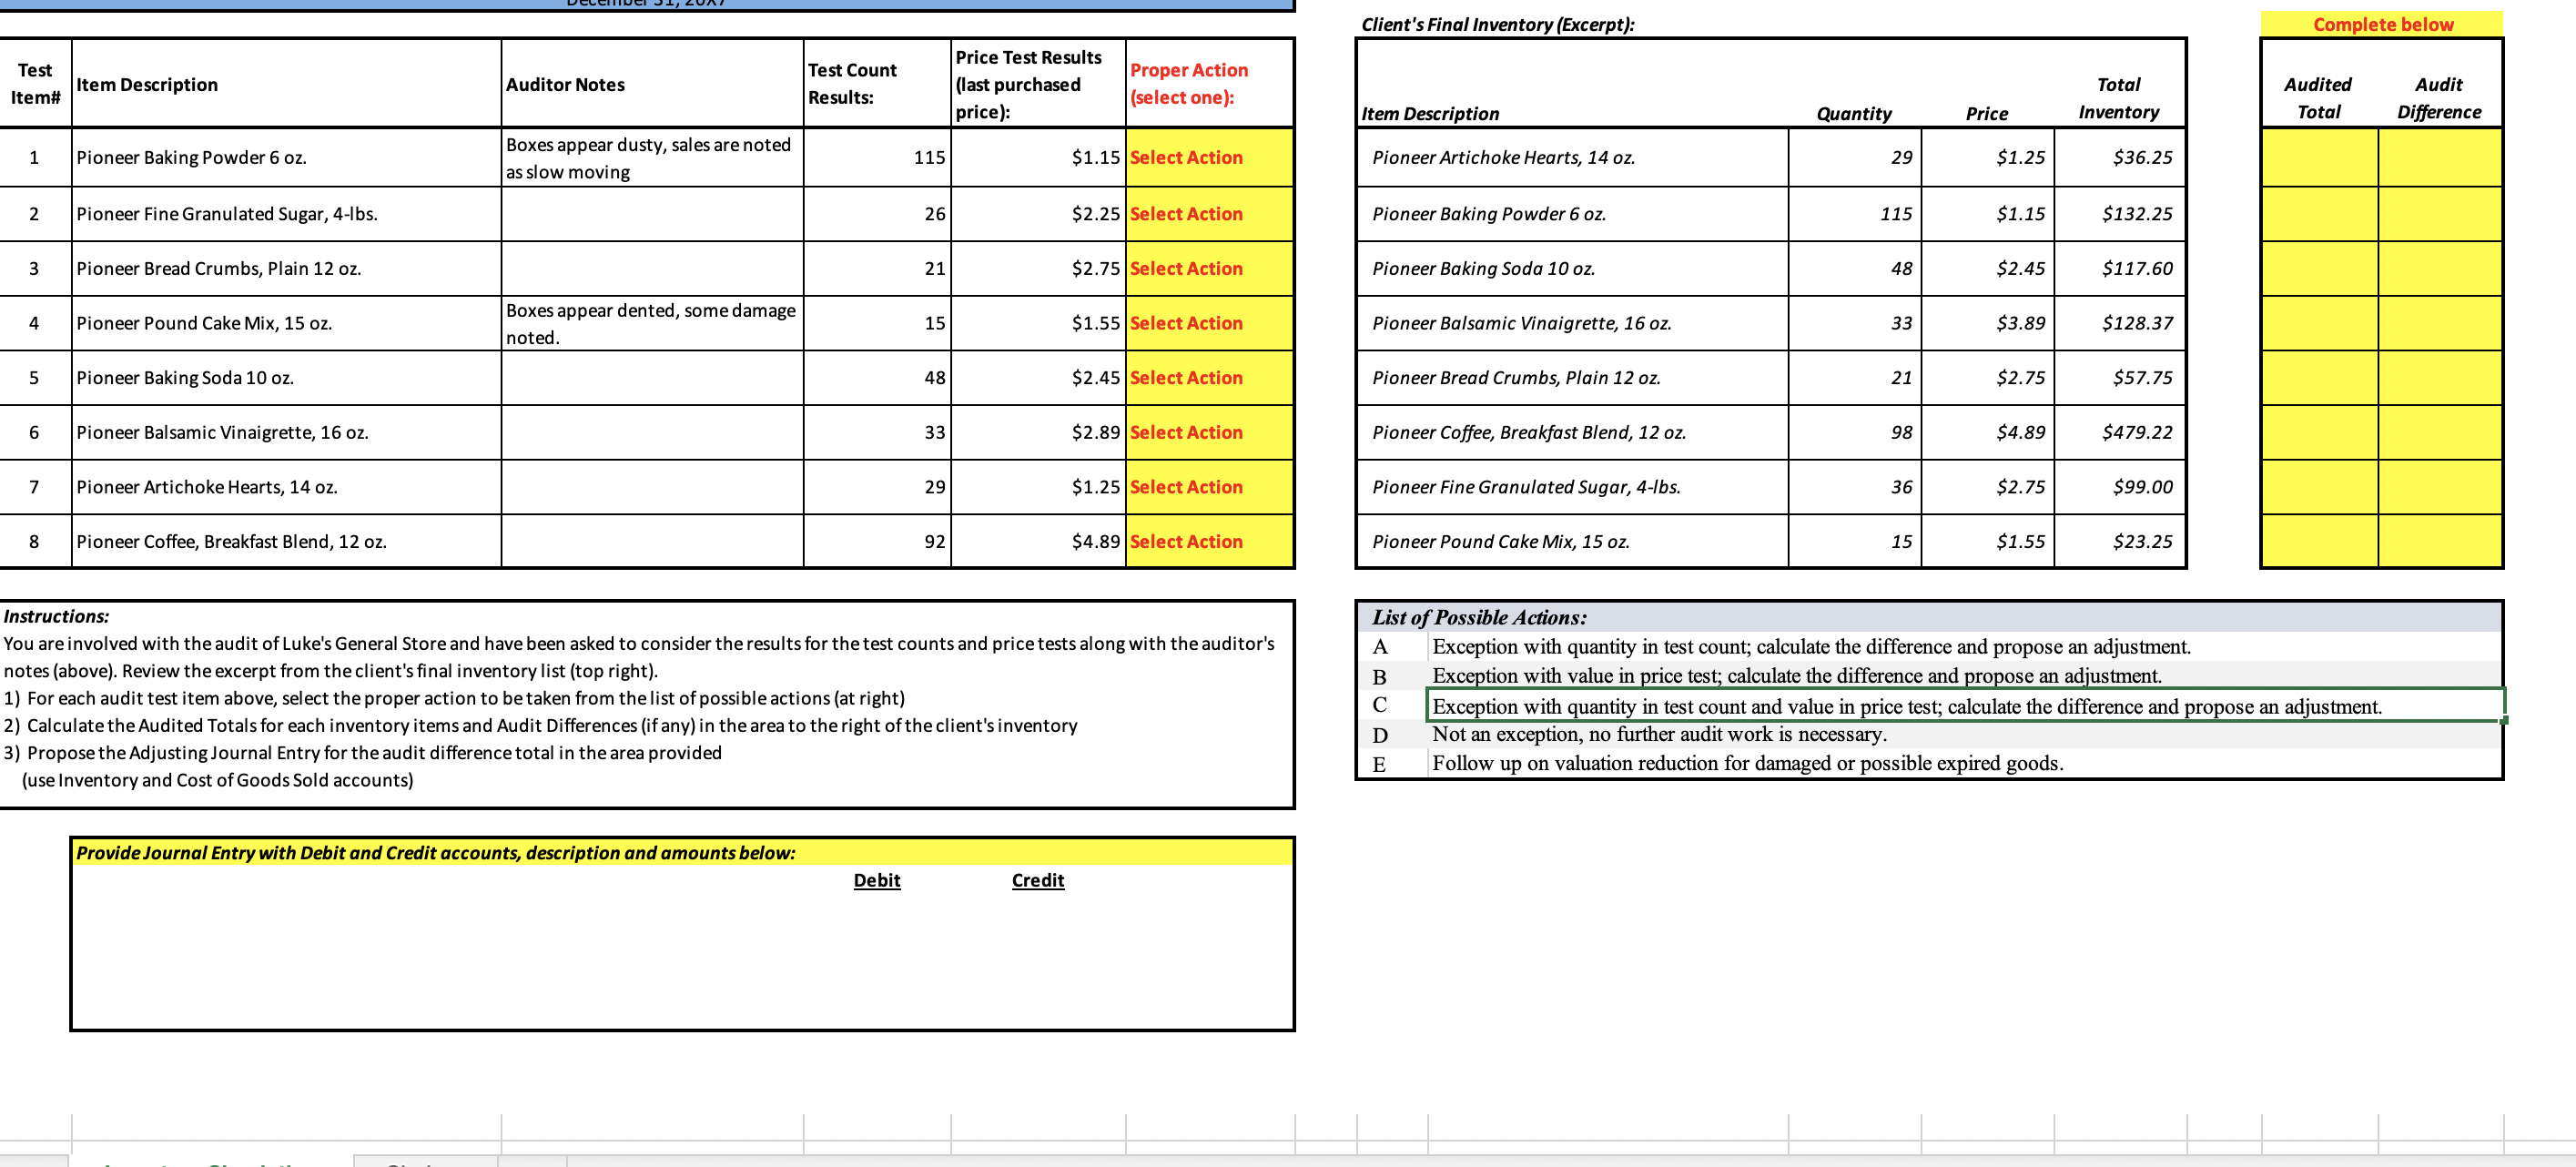Open Select Action for Artichoke Hearts
The width and height of the screenshot is (2576, 1167).
1208,487
